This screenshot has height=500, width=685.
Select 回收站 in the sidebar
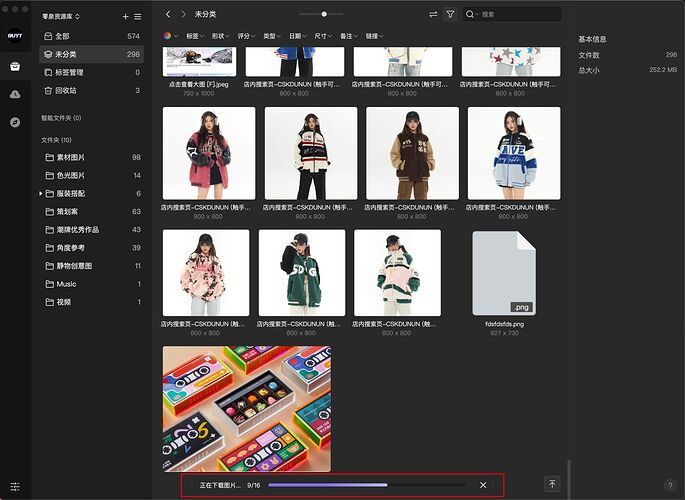tap(66, 90)
